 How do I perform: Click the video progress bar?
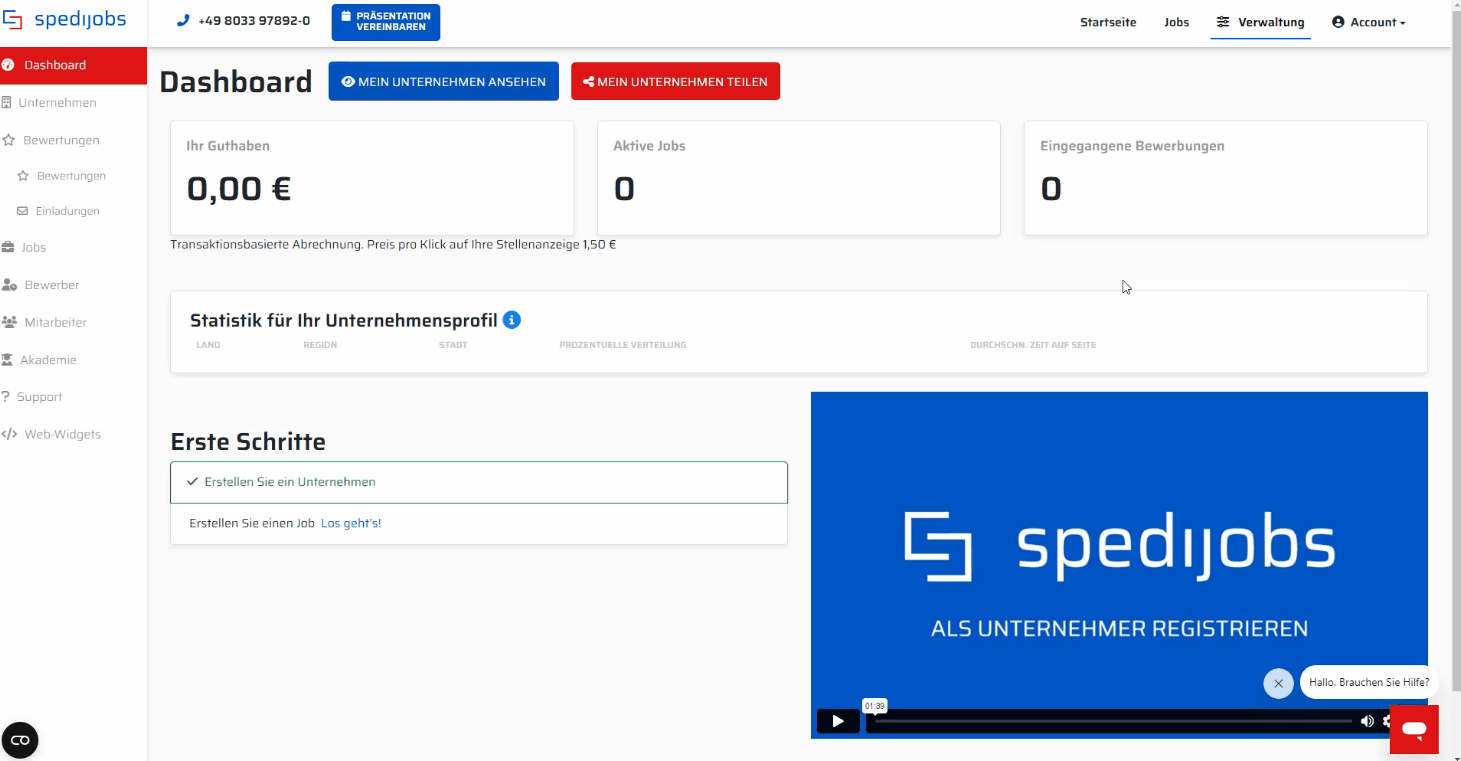point(1113,721)
